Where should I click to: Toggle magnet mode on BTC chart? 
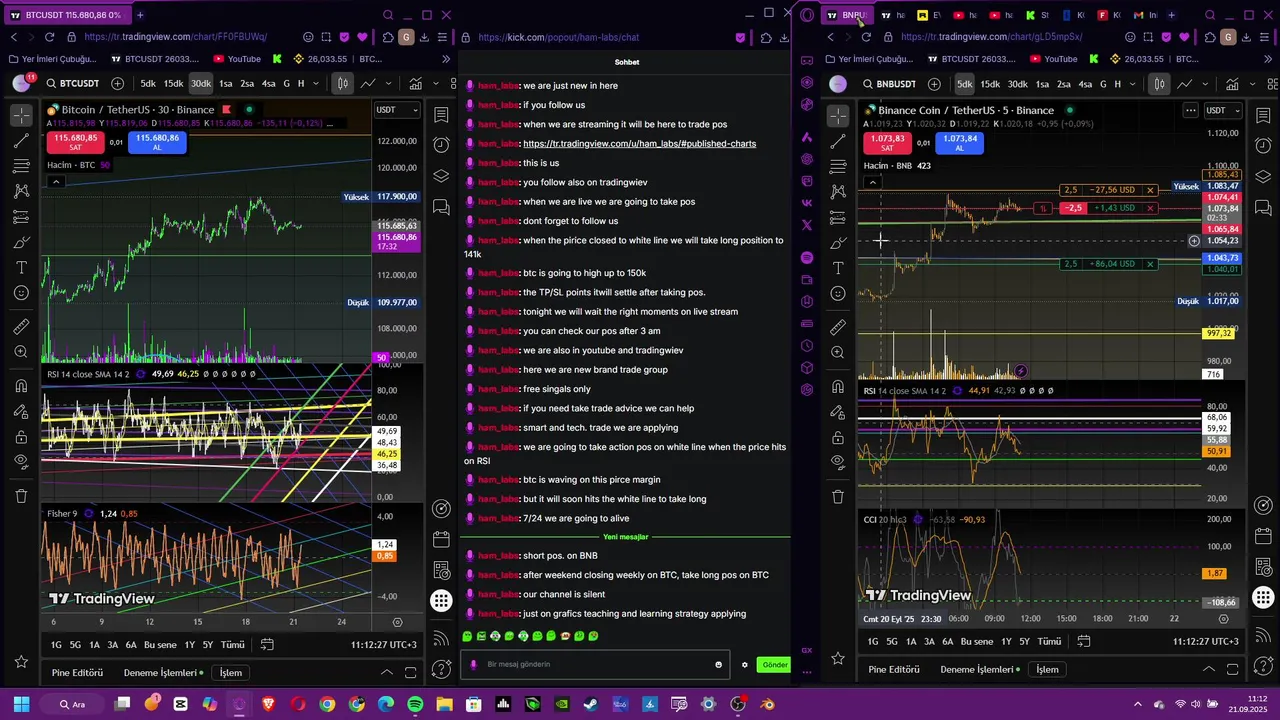pos(21,386)
